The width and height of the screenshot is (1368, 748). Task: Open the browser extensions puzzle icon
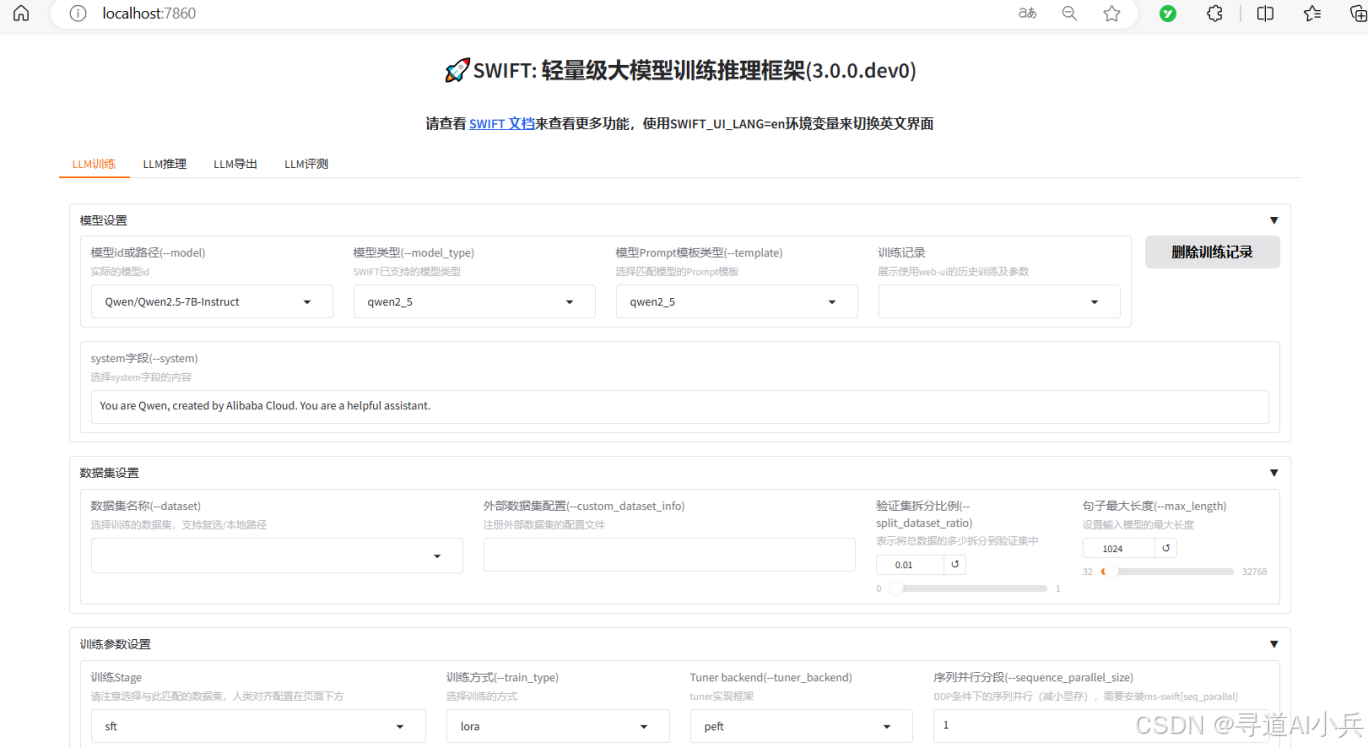coord(1214,13)
